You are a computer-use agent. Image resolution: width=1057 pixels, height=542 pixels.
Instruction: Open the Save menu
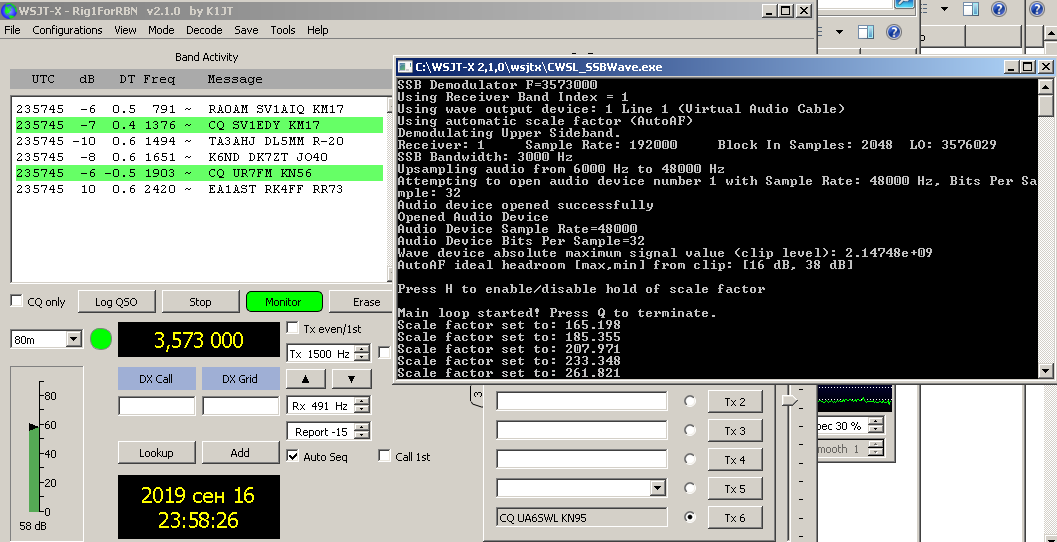click(x=246, y=30)
